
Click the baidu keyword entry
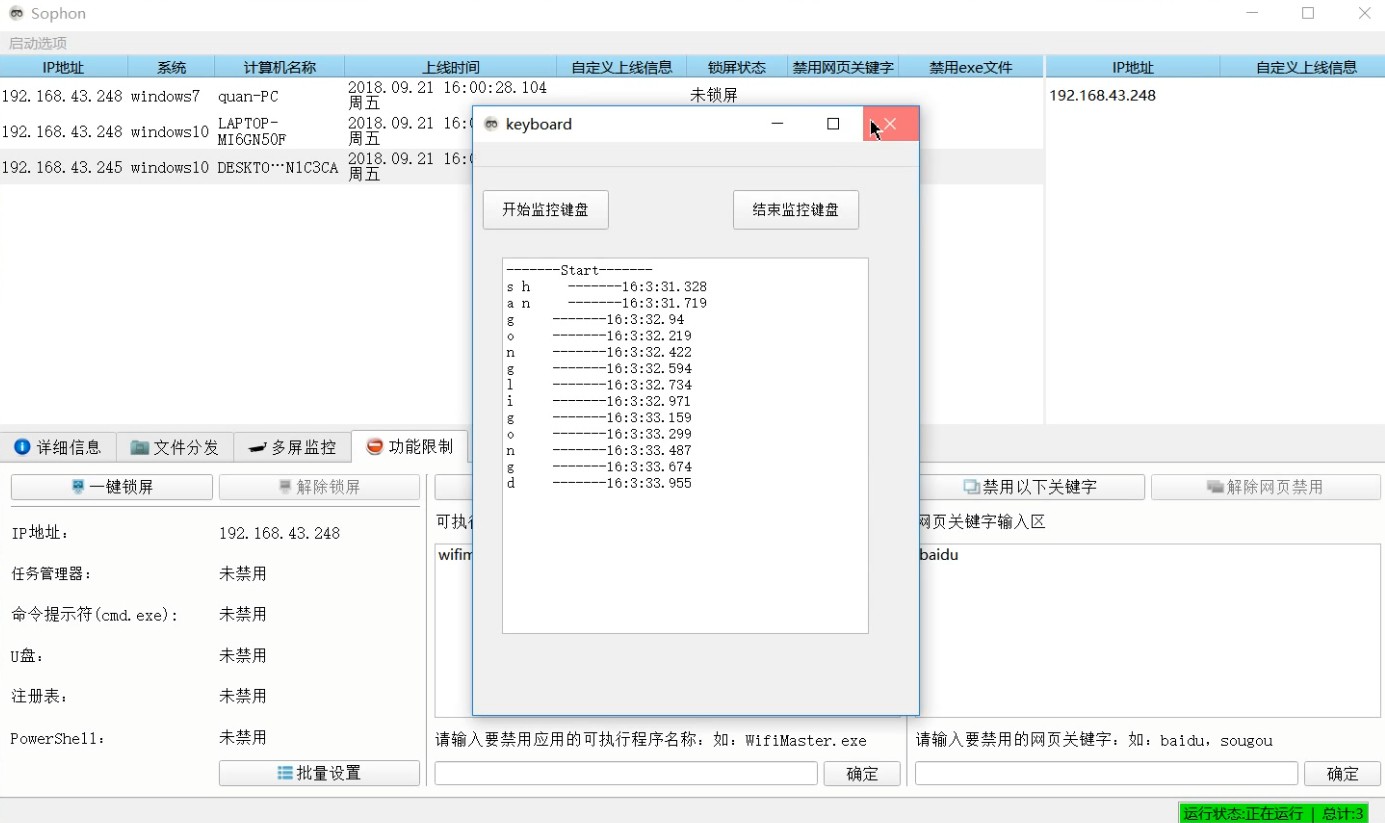coord(938,555)
